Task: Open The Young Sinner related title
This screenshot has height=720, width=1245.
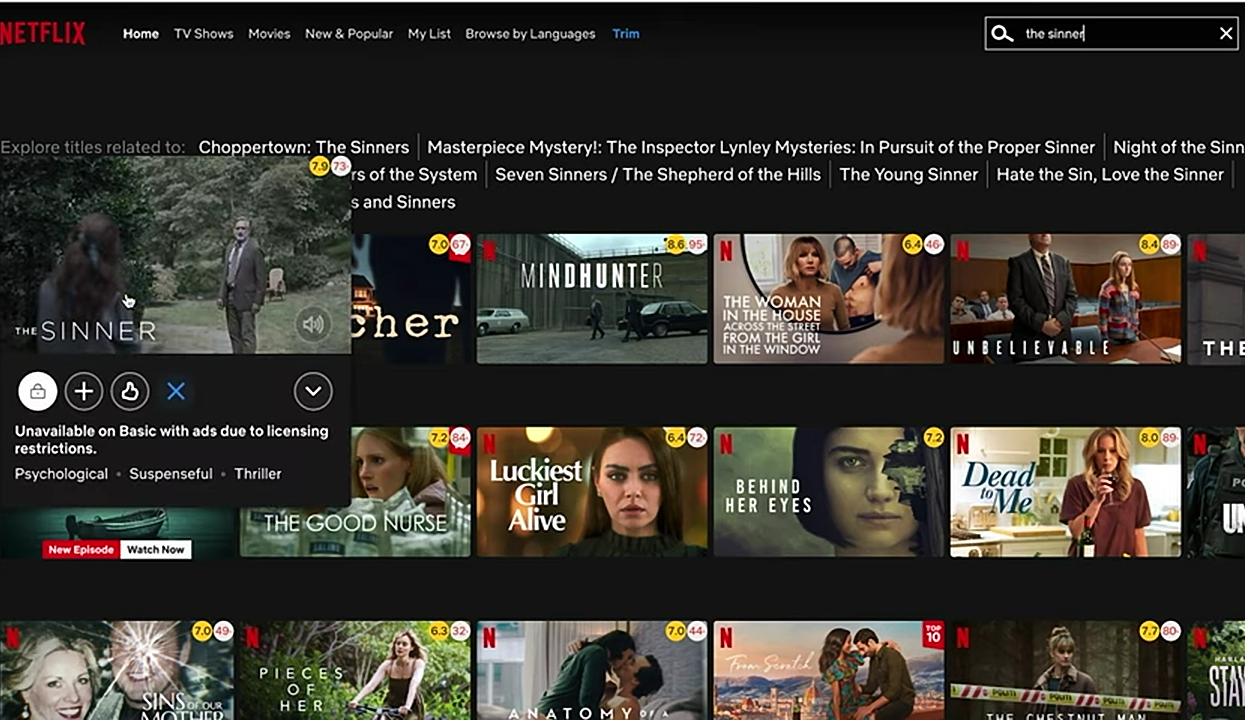Action: pos(908,174)
